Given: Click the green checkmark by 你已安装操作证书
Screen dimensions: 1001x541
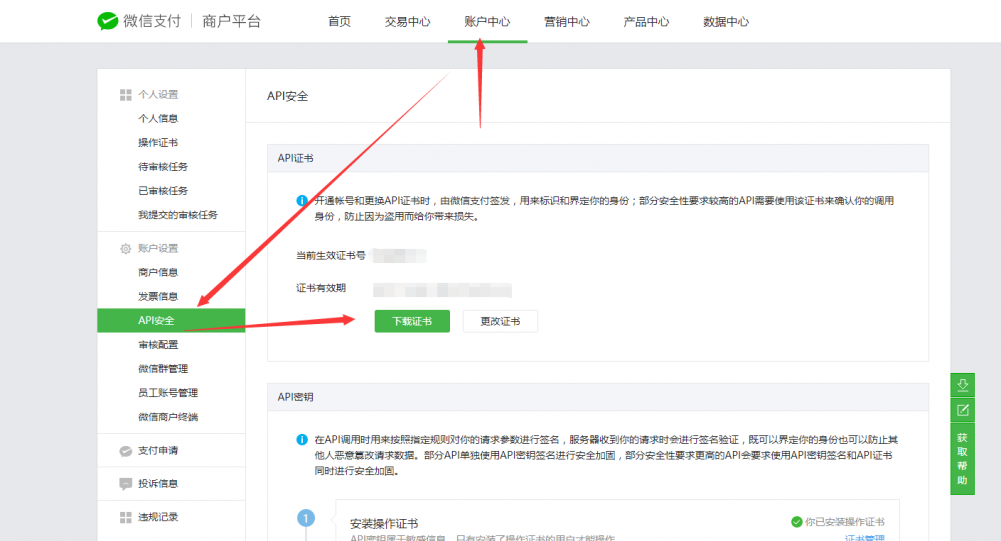Looking at the screenshot, I should pyautogui.click(x=797, y=522).
